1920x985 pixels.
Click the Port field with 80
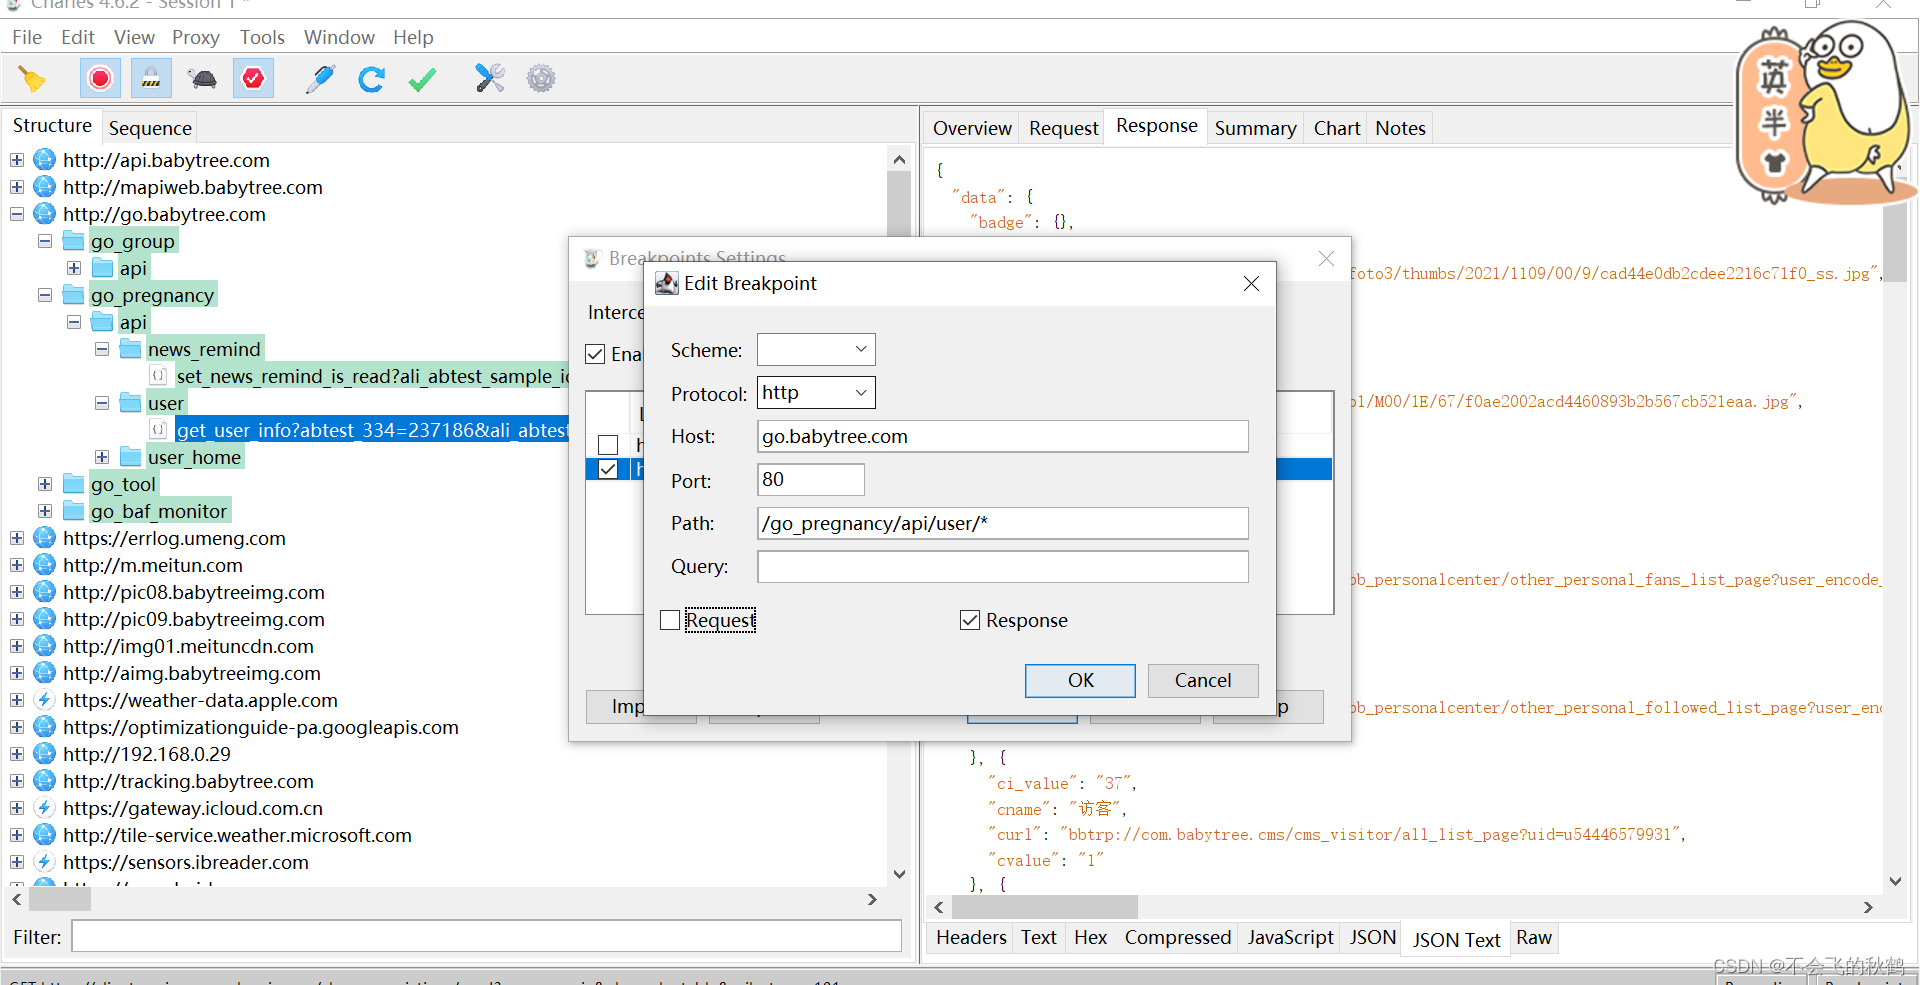(x=810, y=479)
